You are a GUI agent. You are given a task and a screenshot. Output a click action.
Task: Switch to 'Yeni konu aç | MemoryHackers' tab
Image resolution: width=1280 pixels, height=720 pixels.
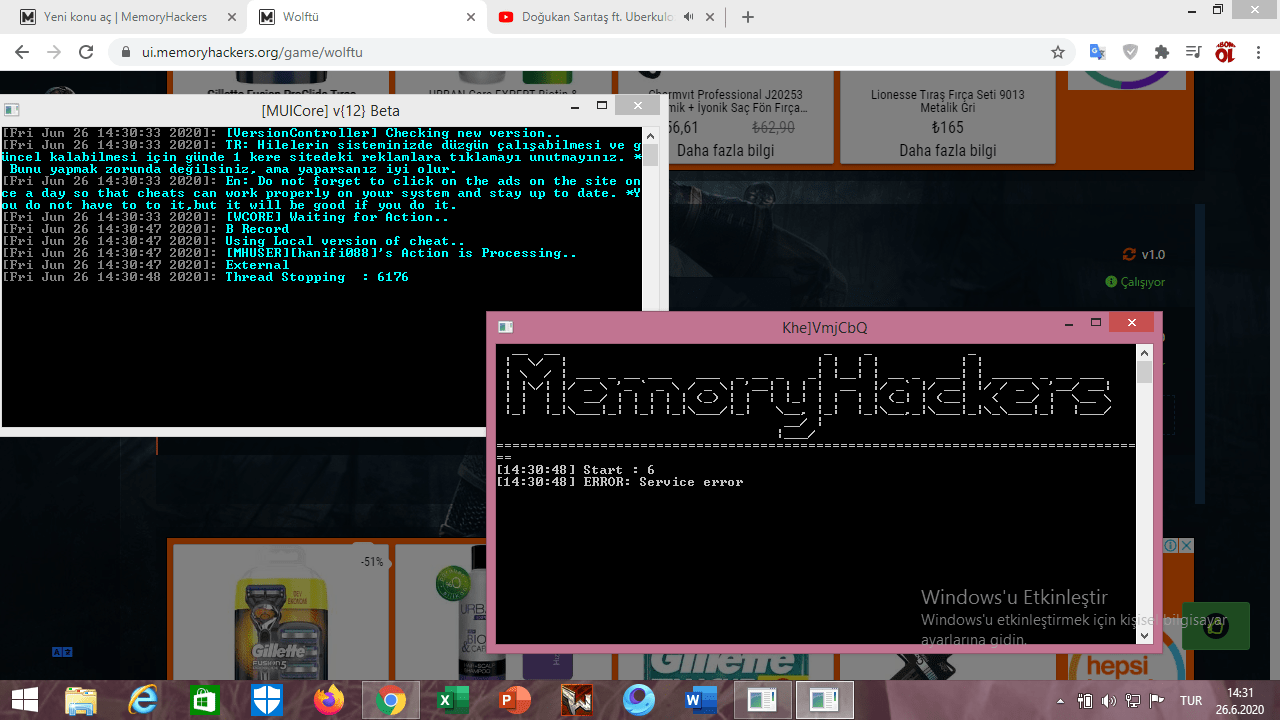coord(126,17)
